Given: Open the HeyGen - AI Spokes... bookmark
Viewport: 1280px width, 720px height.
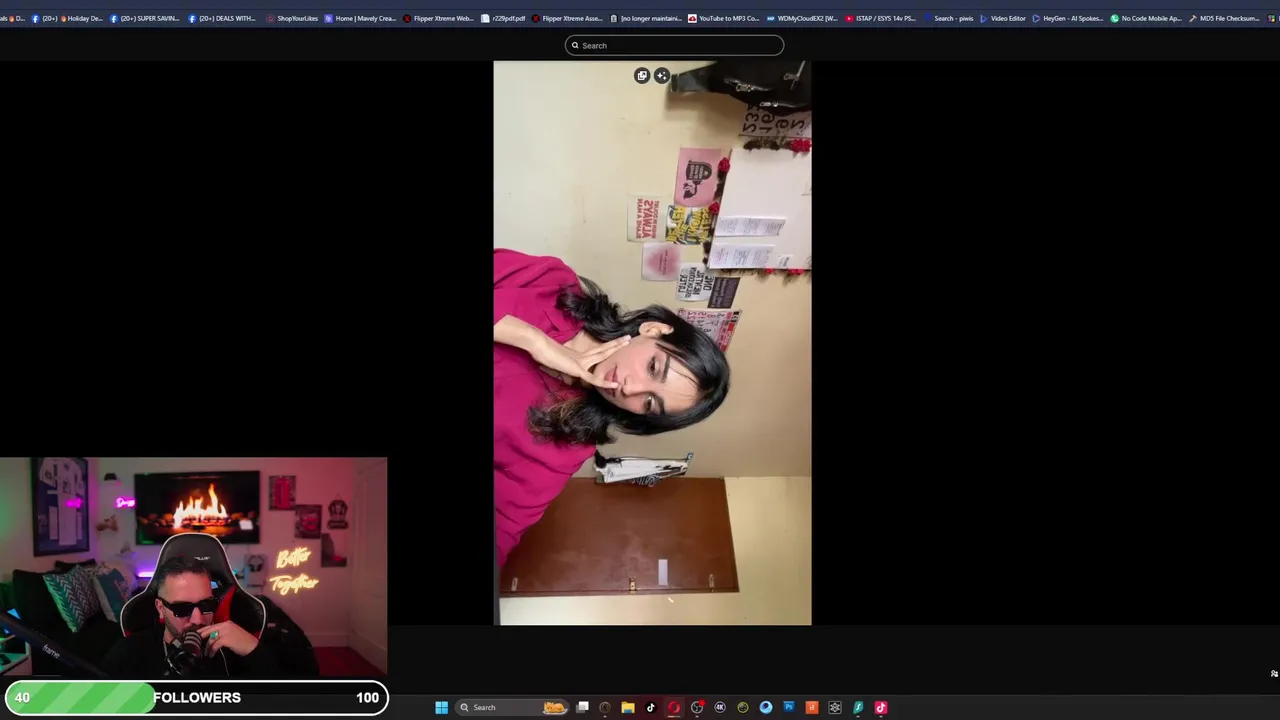Looking at the screenshot, I should pos(1068,18).
